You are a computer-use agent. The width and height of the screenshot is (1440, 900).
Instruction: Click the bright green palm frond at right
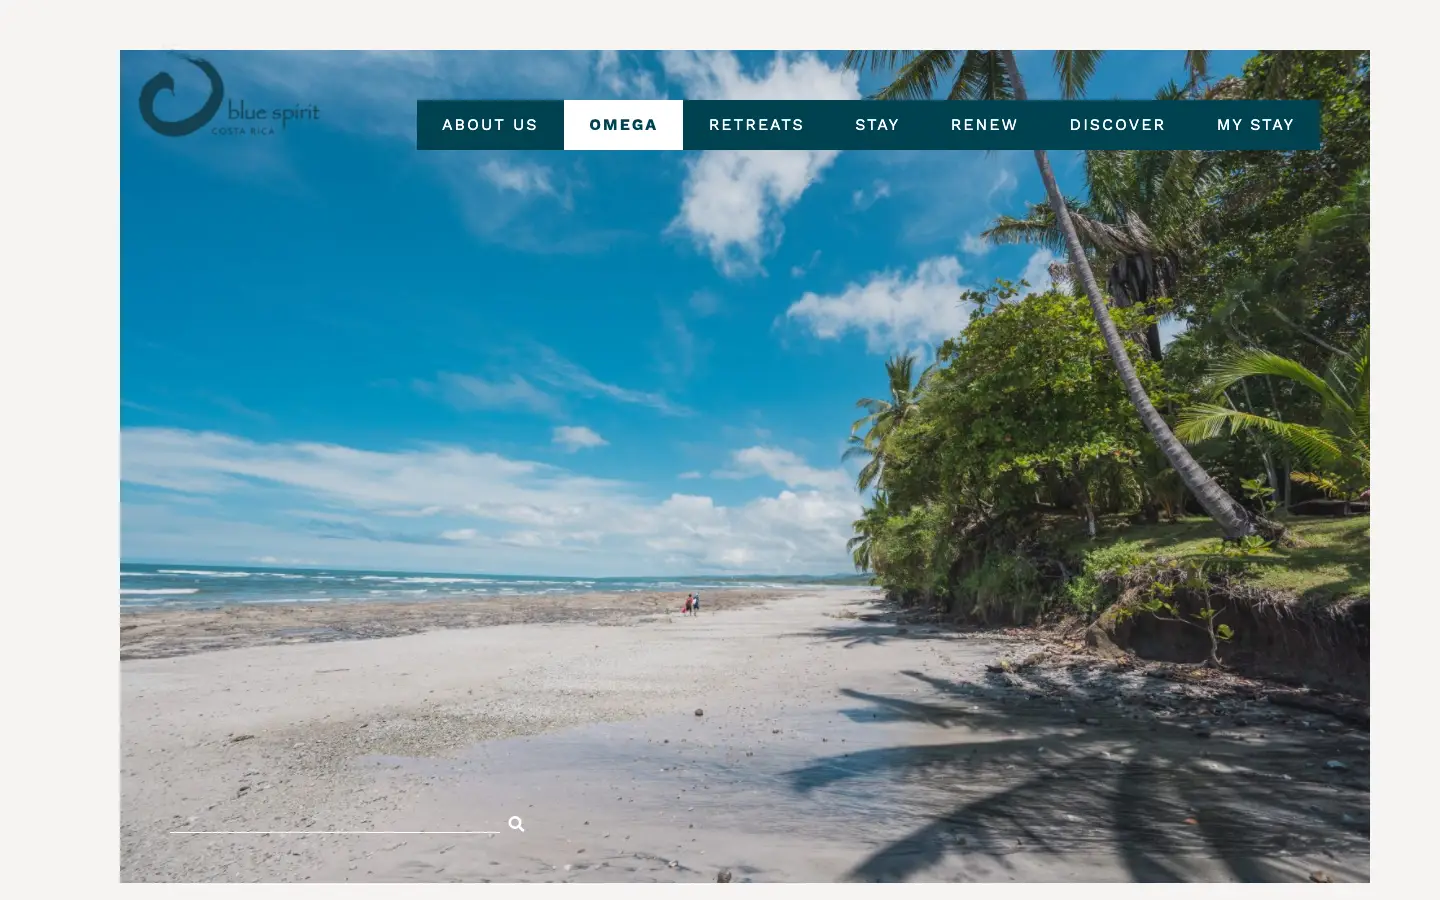[x=1270, y=410]
